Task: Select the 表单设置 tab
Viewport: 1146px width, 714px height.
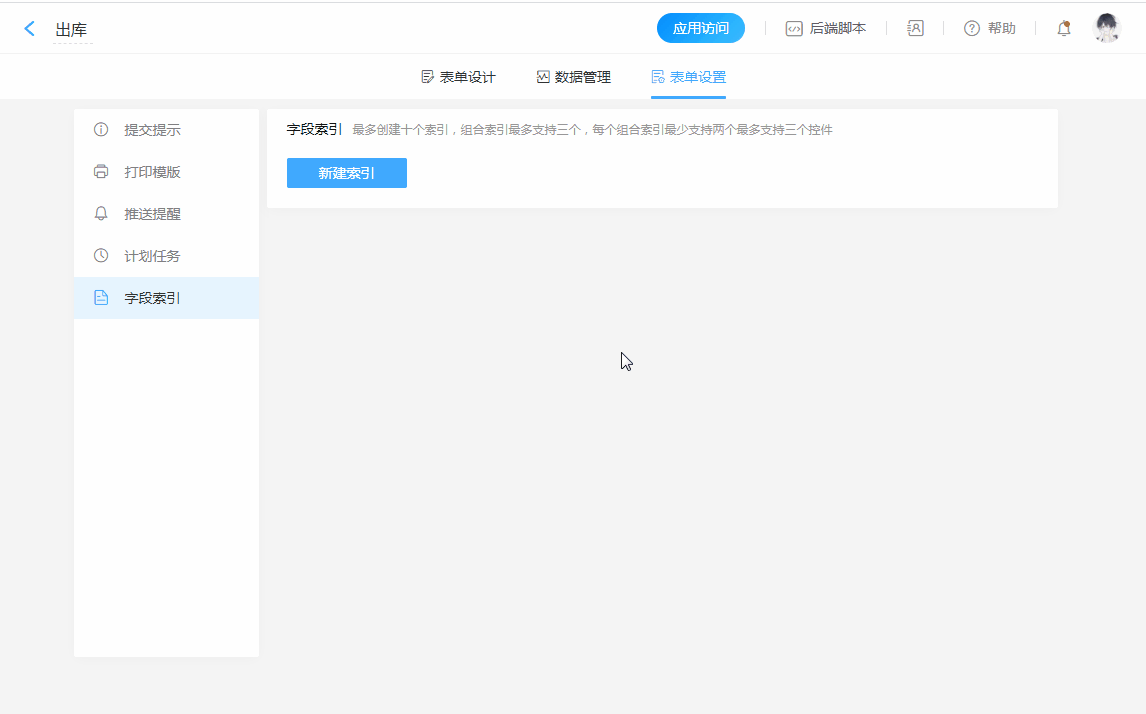Action: coord(688,77)
